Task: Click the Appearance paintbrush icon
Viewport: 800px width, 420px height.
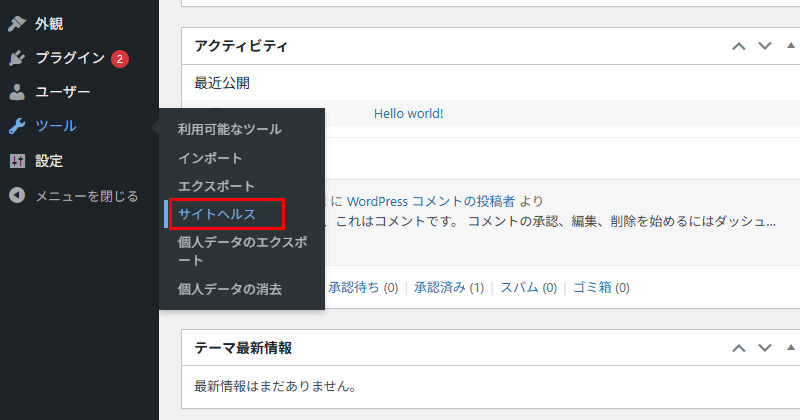Action: (x=17, y=23)
